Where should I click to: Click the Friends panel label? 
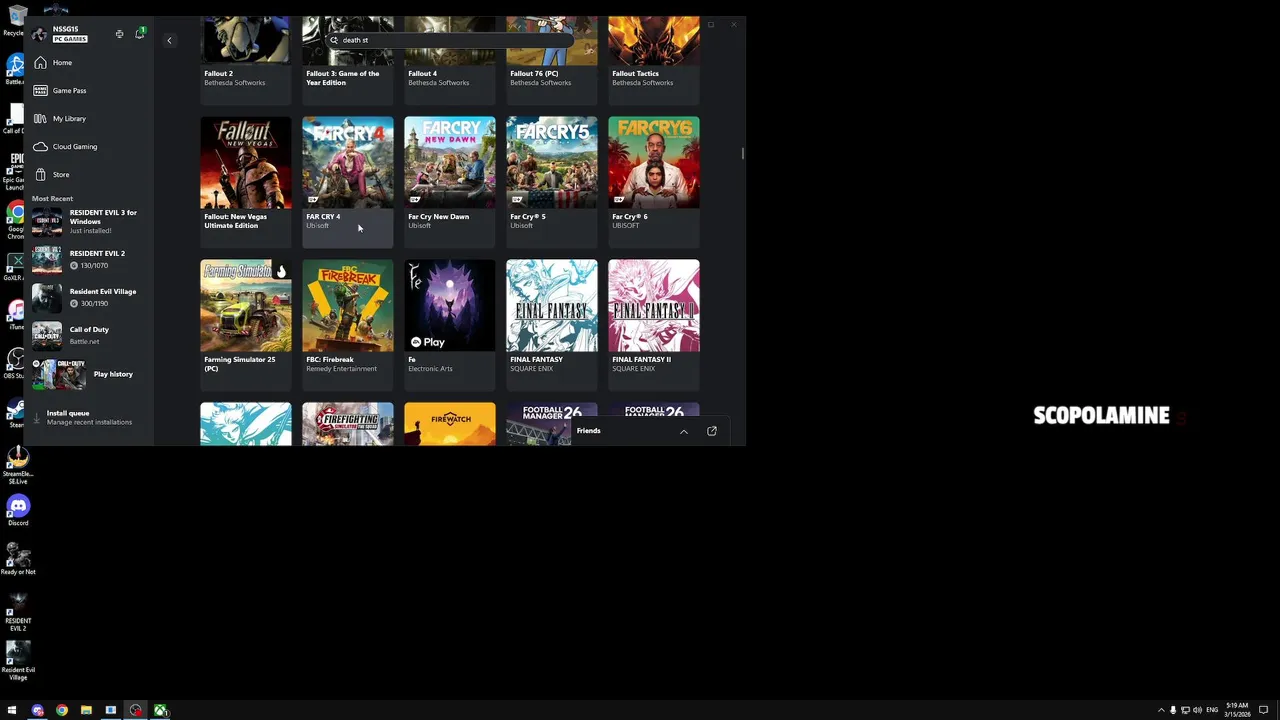588,431
